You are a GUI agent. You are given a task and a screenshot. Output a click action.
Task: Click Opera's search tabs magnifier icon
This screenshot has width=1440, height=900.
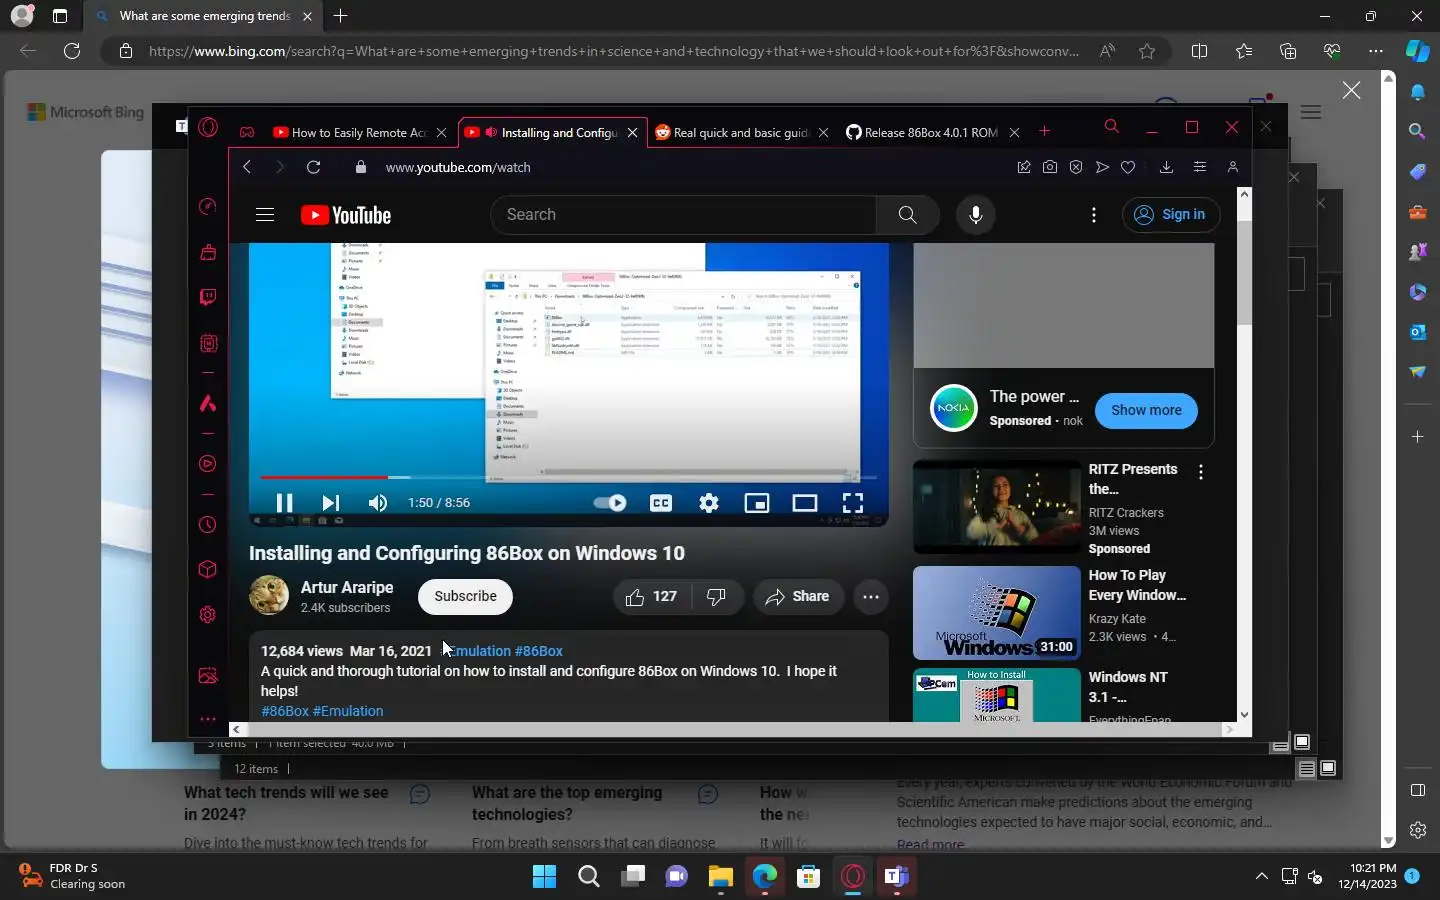pos(1111,127)
